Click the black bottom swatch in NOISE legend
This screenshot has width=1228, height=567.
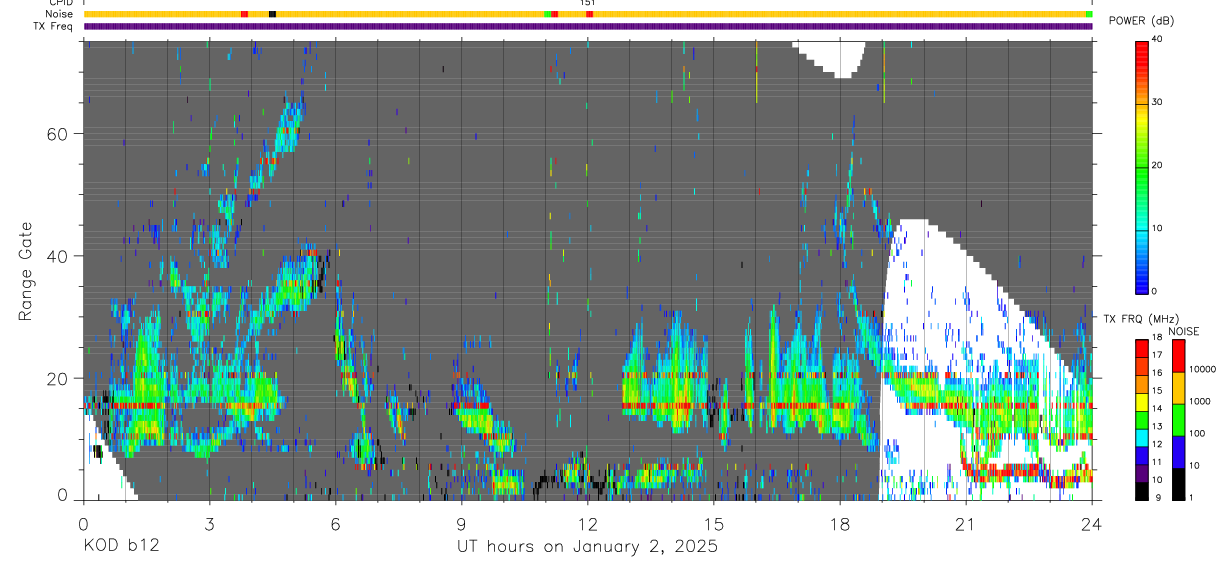(x=1178, y=484)
